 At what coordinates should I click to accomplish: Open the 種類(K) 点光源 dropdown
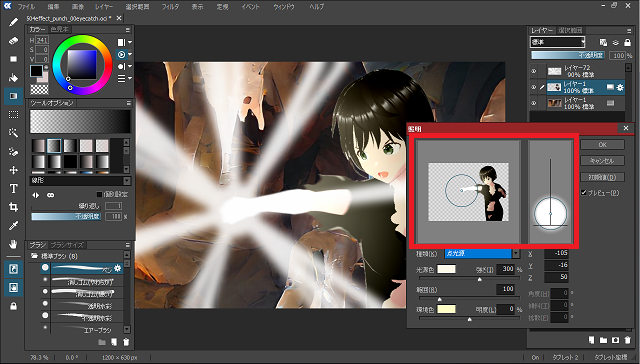click(x=482, y=253)
